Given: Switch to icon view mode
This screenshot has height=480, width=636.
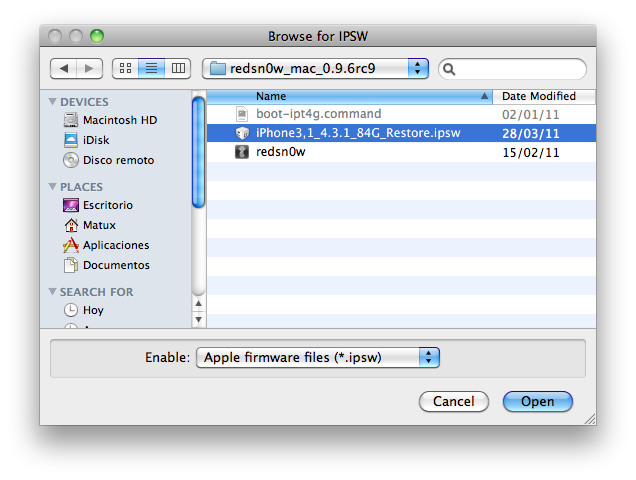Looking at the screenshot, I should point(125,68).
